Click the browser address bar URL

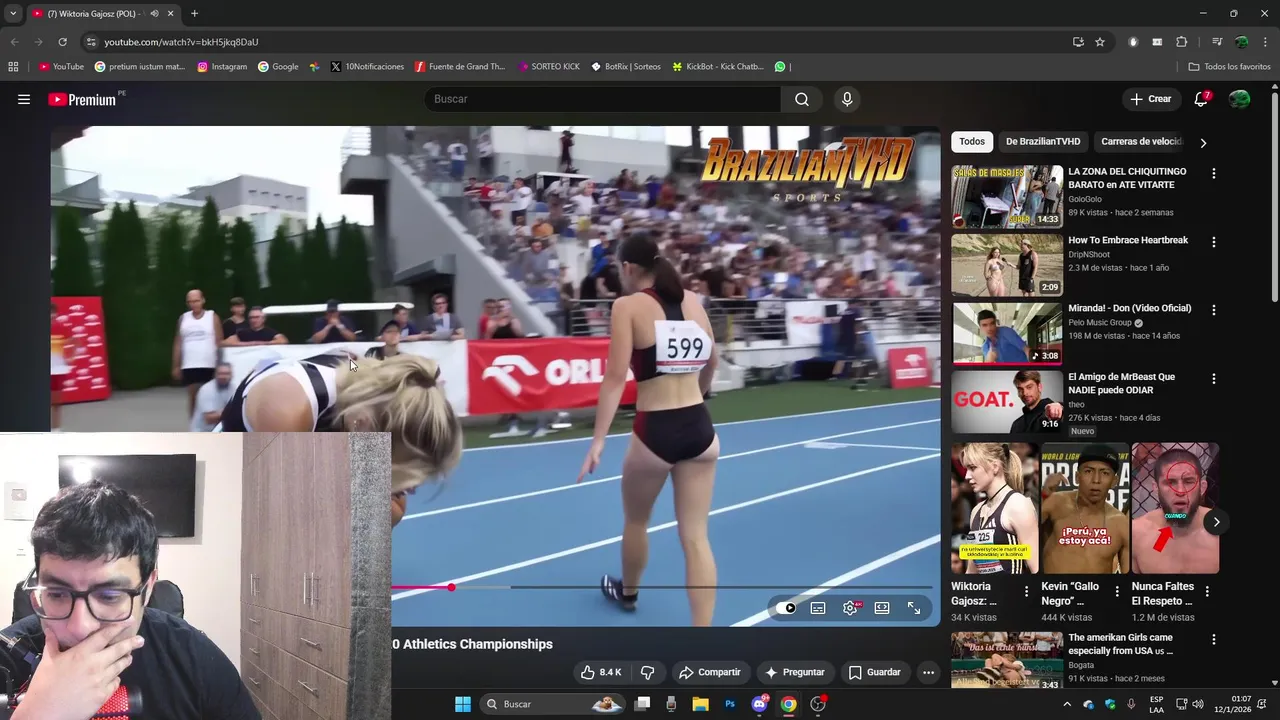181,42
